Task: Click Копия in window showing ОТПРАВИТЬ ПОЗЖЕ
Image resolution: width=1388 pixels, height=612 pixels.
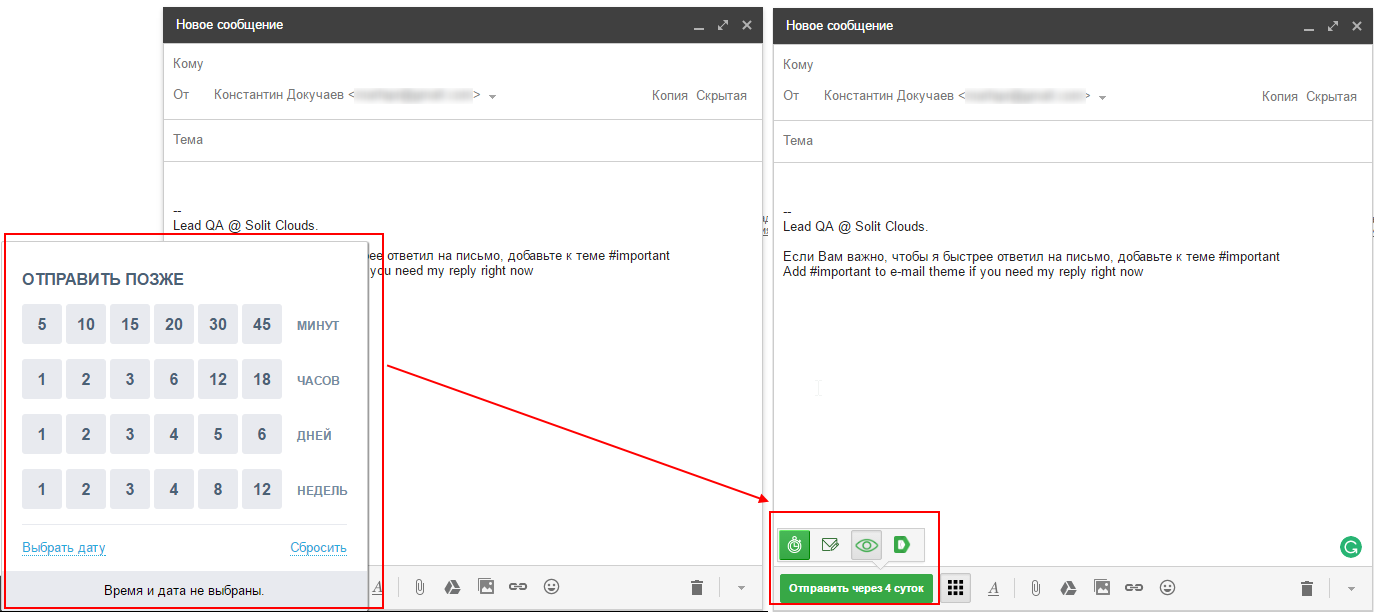Action: [670, 95]
